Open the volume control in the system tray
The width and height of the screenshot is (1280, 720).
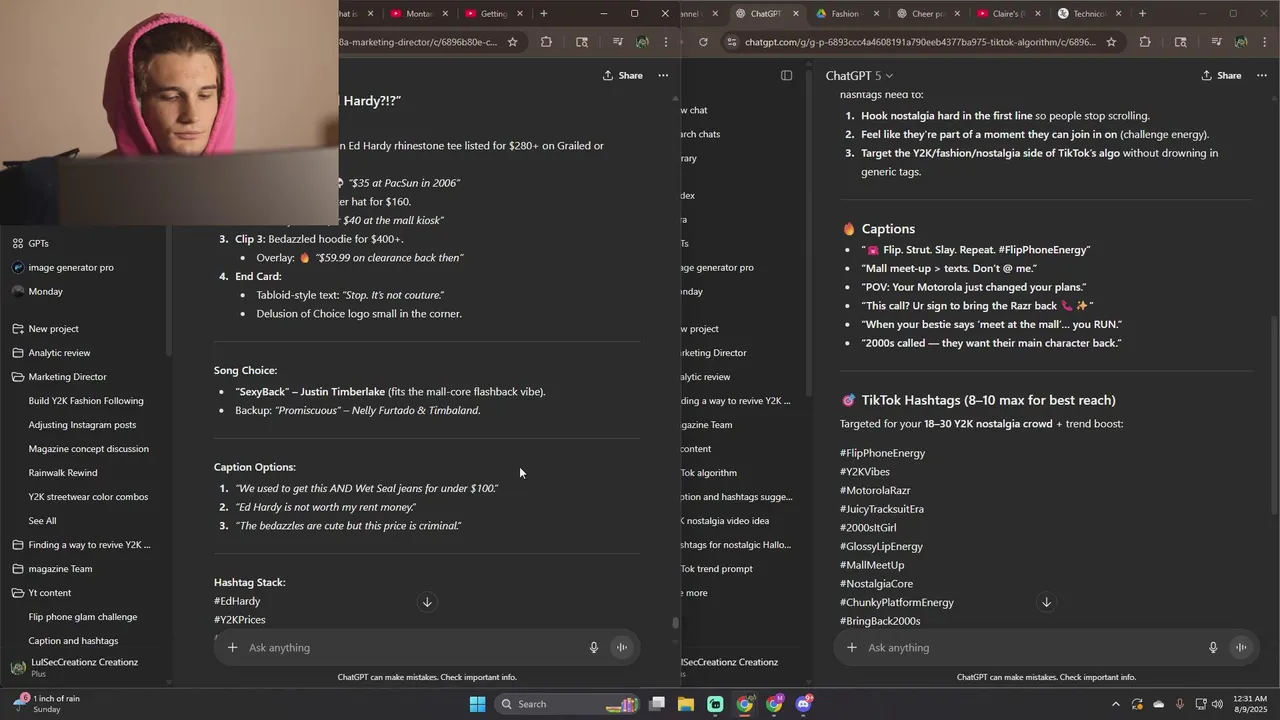point(1218,704)
